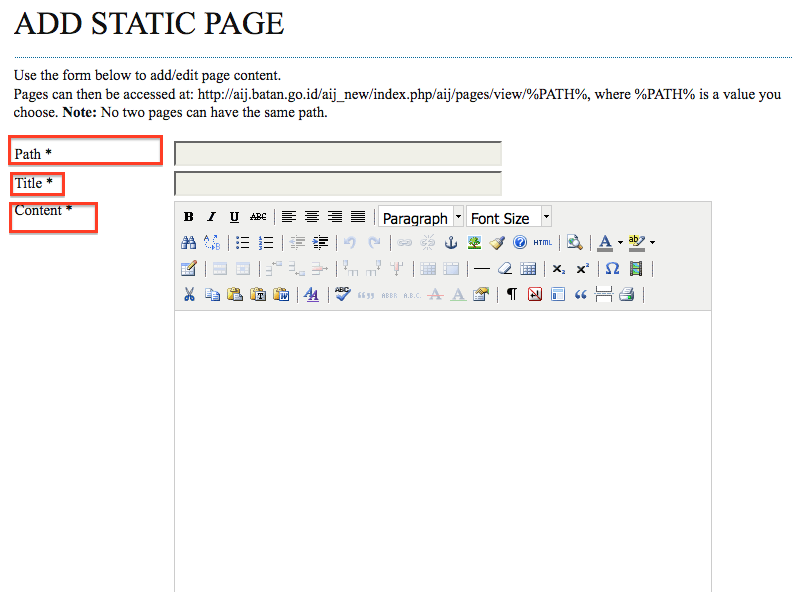Open the Font Size dropdown
Viewport: 792px width, 592px height.
coord(509,217)
